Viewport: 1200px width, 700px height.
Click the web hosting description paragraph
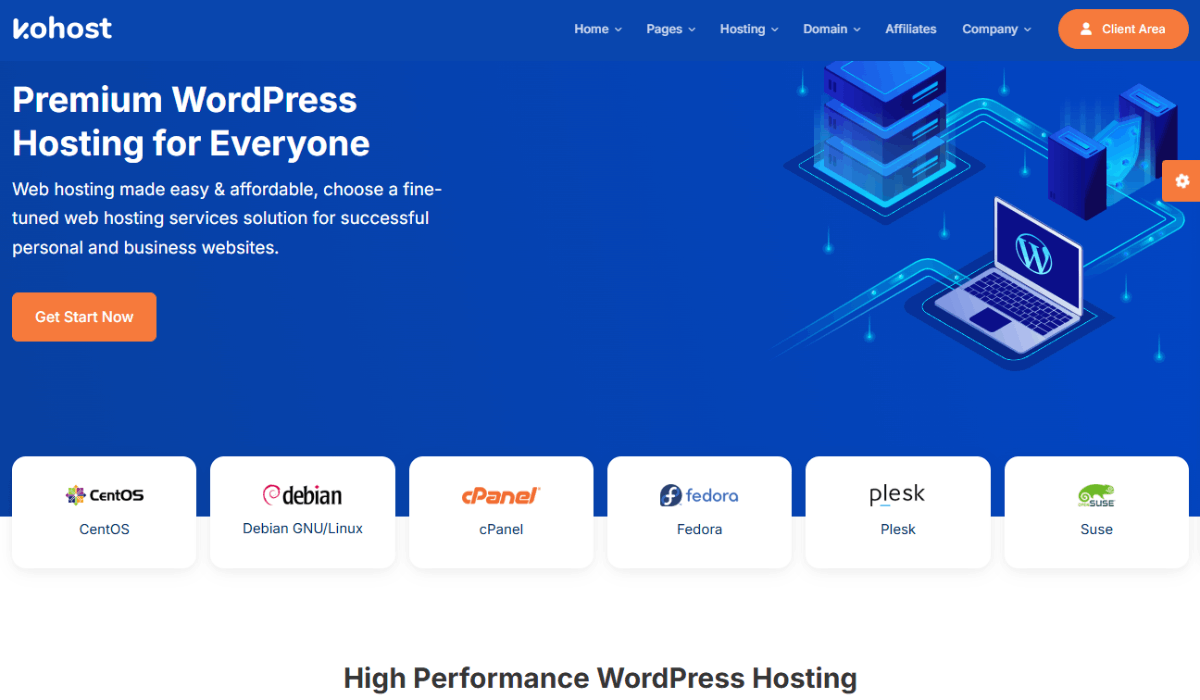[227, 218]
